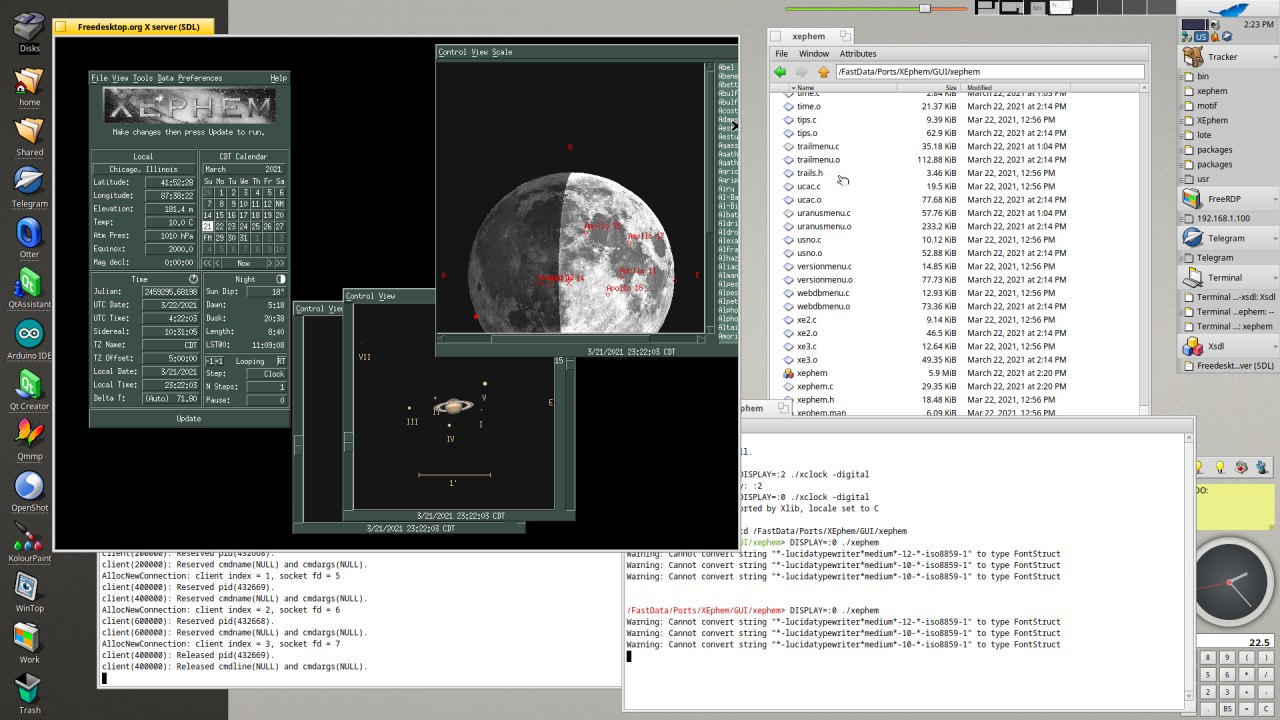Screen dimensions: 1280x720
Task: Toggle the 1:1 looping button in XEphem
Action: pos(213,361)
